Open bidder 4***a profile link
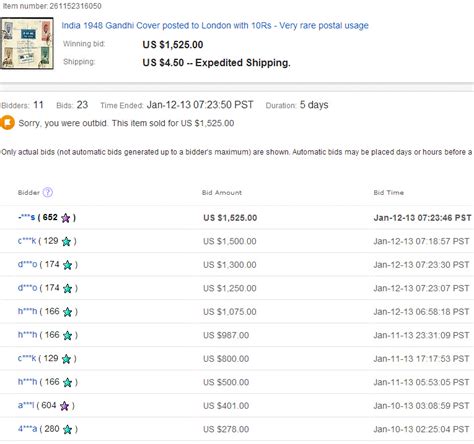The width and height of the screenshot is (474, 444). click(27, 429)
